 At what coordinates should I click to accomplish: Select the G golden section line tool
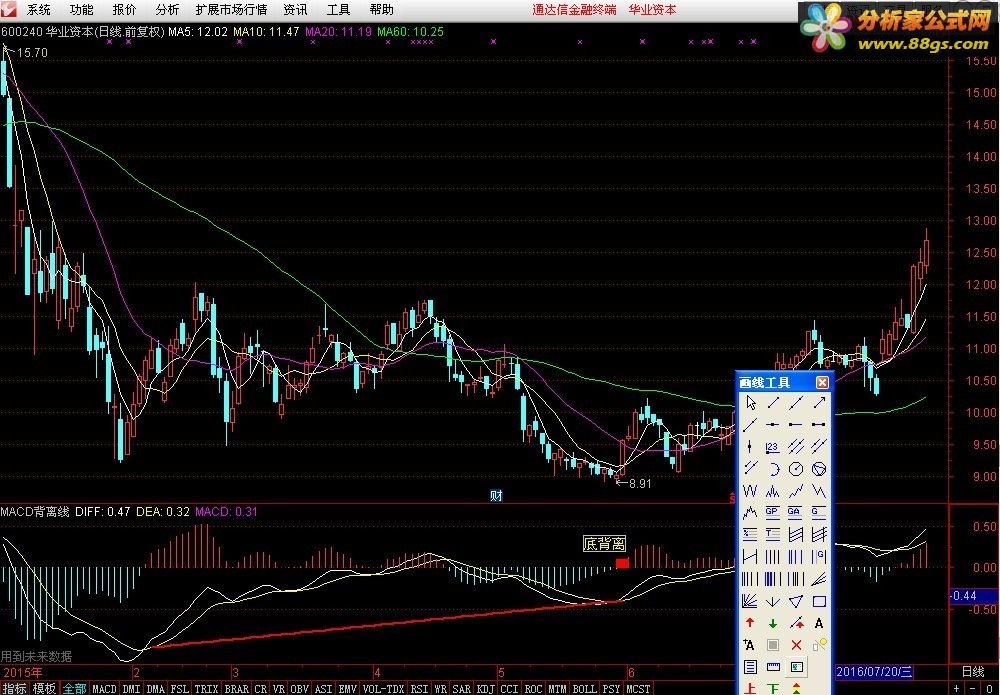tap(820, 512)
